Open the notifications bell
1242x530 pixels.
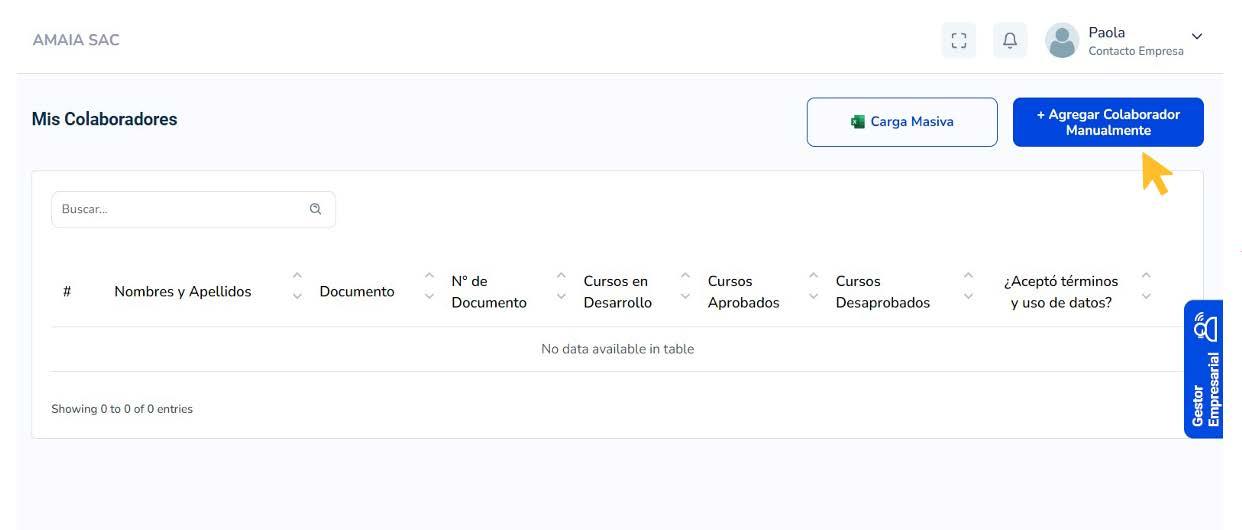(x=1010, y=40)
